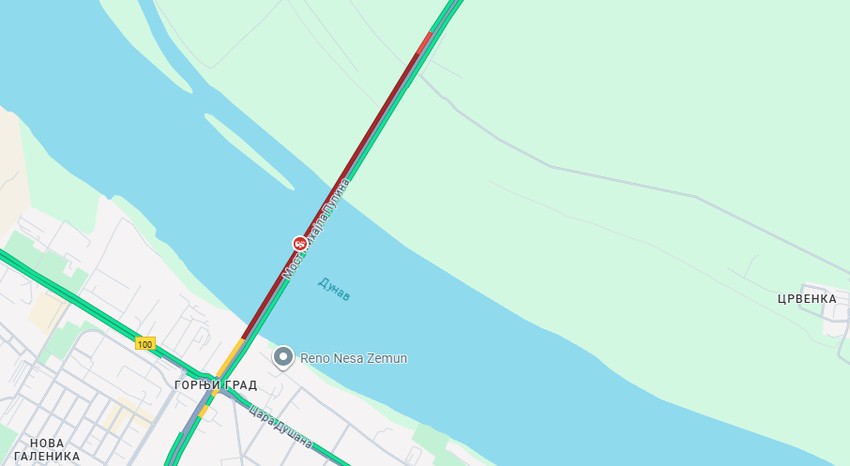
Task: Select the bright red traffic segment north of bridge
Action: tap(425, 42)
